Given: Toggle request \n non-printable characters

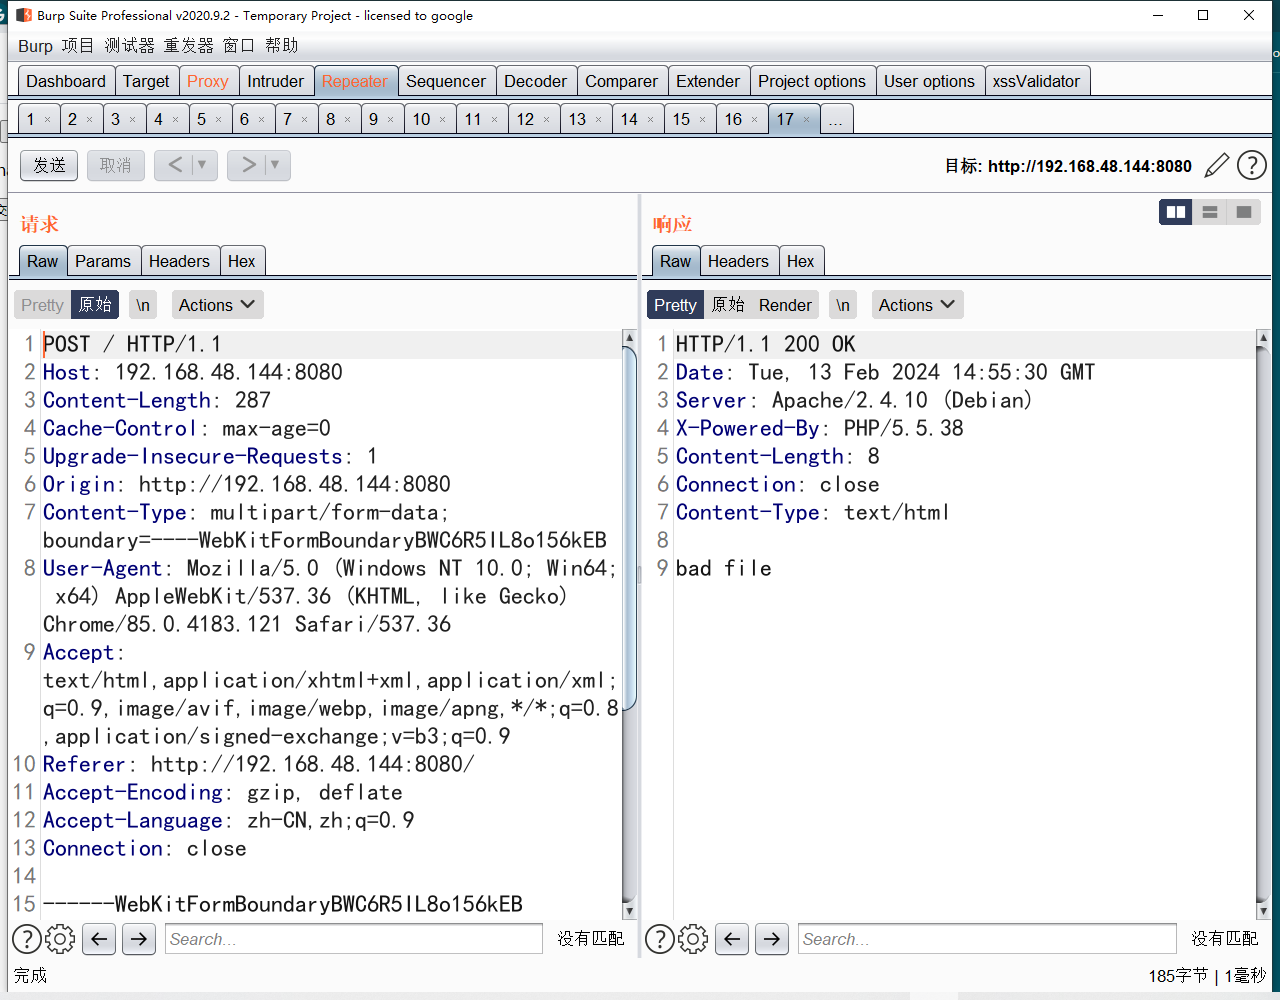Looking at the screenshot, I should coord(143,305).
